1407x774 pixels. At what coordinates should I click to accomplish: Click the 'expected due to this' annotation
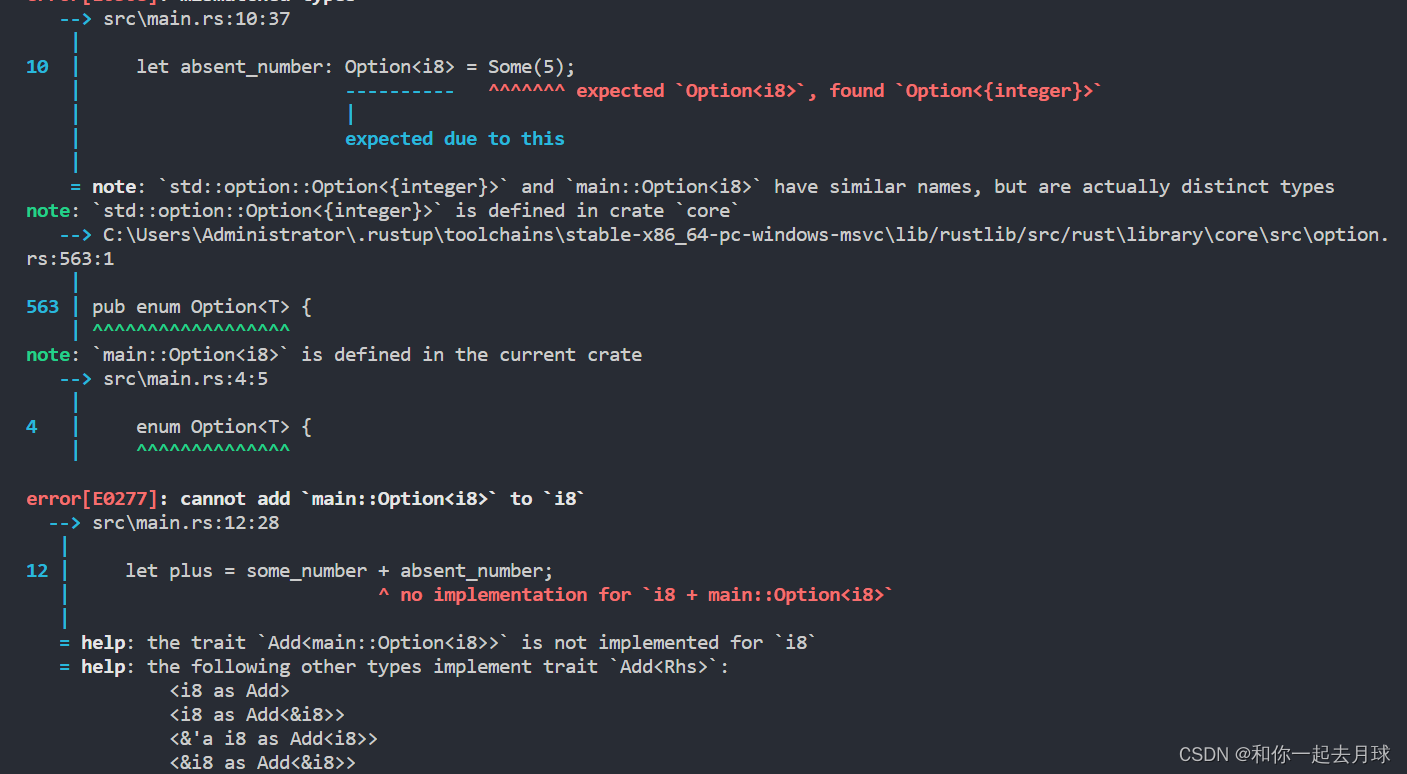pyautogui.click(x=455, y=139)
